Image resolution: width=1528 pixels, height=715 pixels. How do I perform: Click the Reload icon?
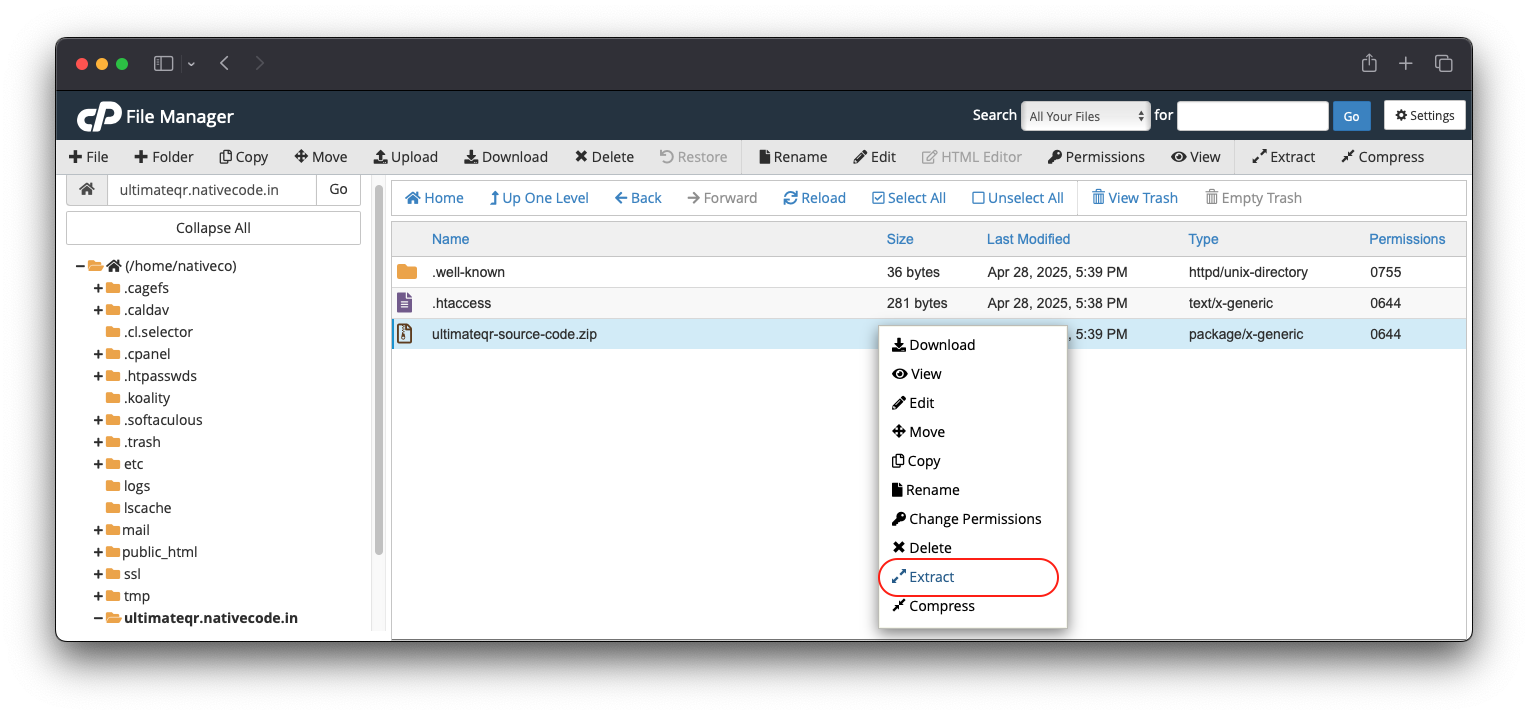coord(790,198)
